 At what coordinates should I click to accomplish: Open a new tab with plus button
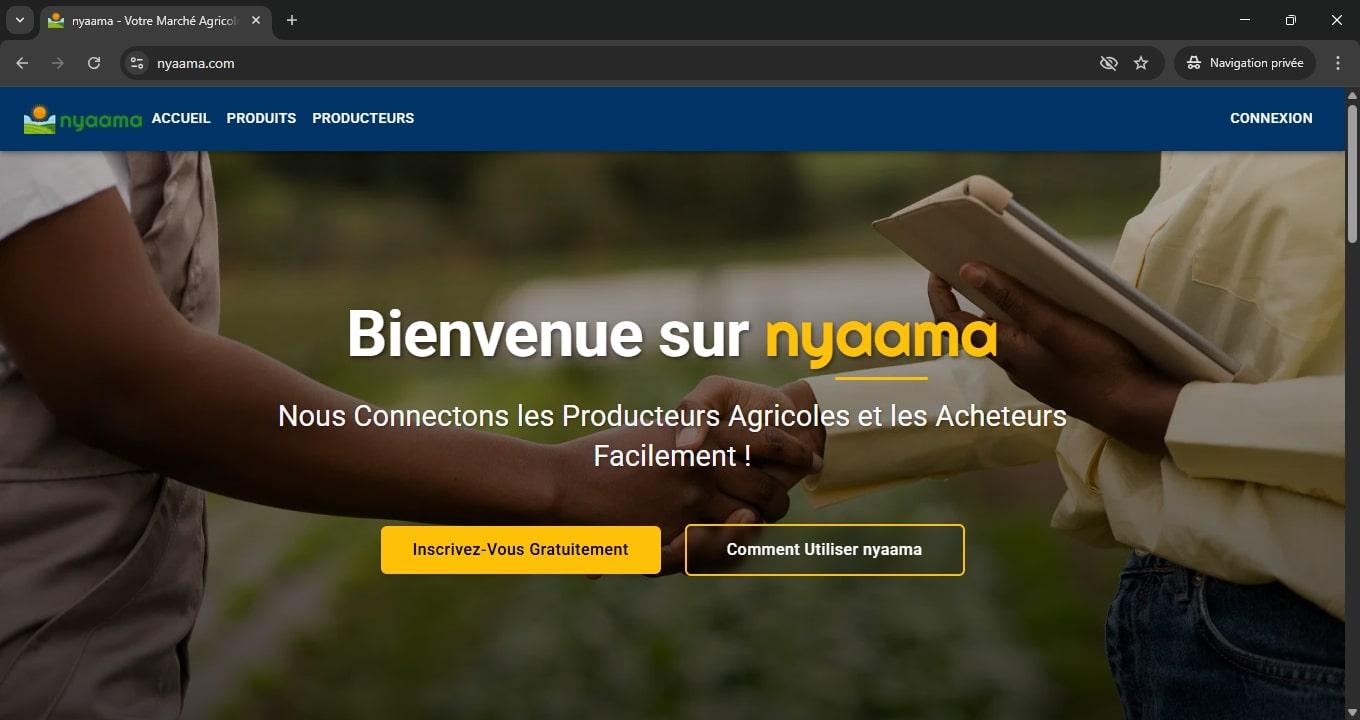tap(292, 20)
